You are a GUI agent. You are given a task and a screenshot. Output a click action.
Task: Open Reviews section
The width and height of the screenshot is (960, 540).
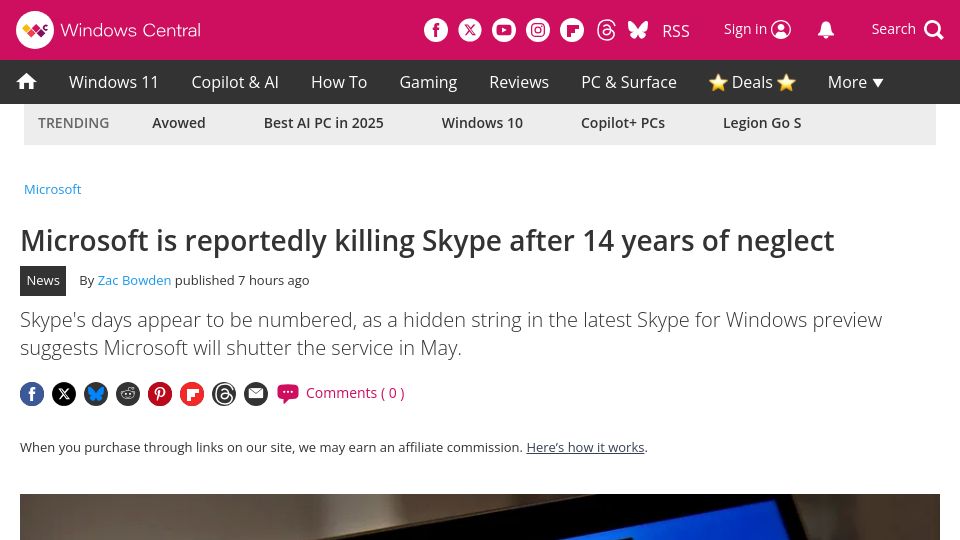[x=519, y=82]
